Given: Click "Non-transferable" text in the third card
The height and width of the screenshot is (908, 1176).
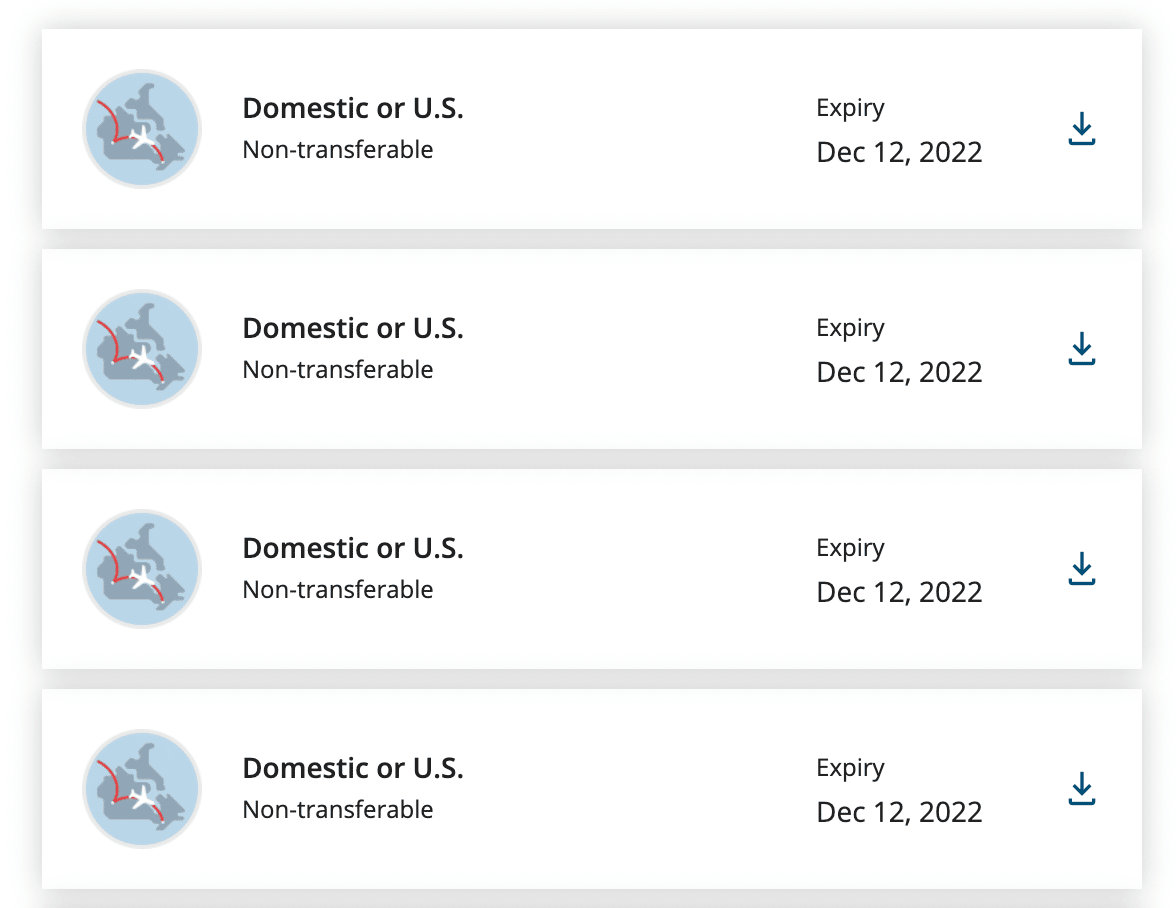Looking at the screenshot, I should (338, 590).
